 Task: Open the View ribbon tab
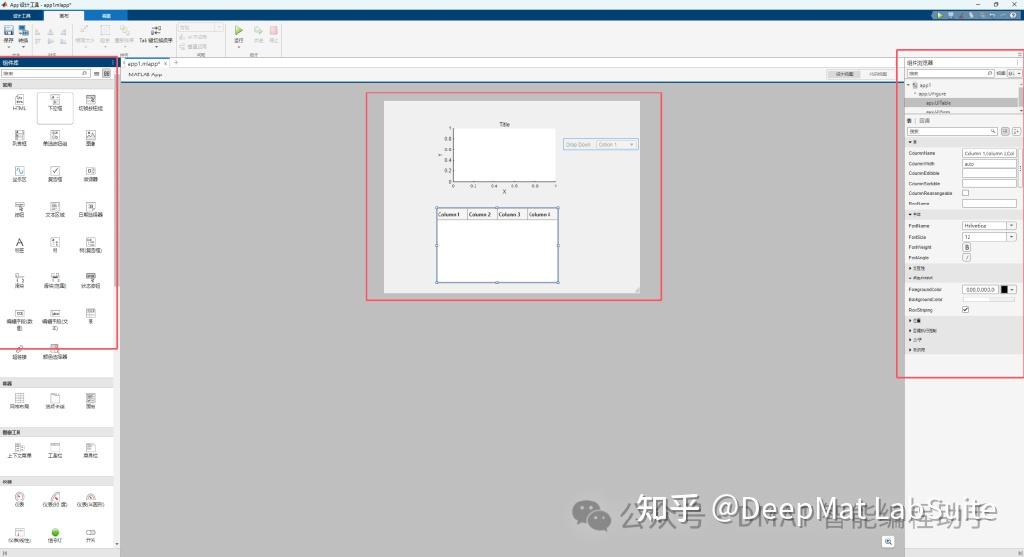point(106,16)
